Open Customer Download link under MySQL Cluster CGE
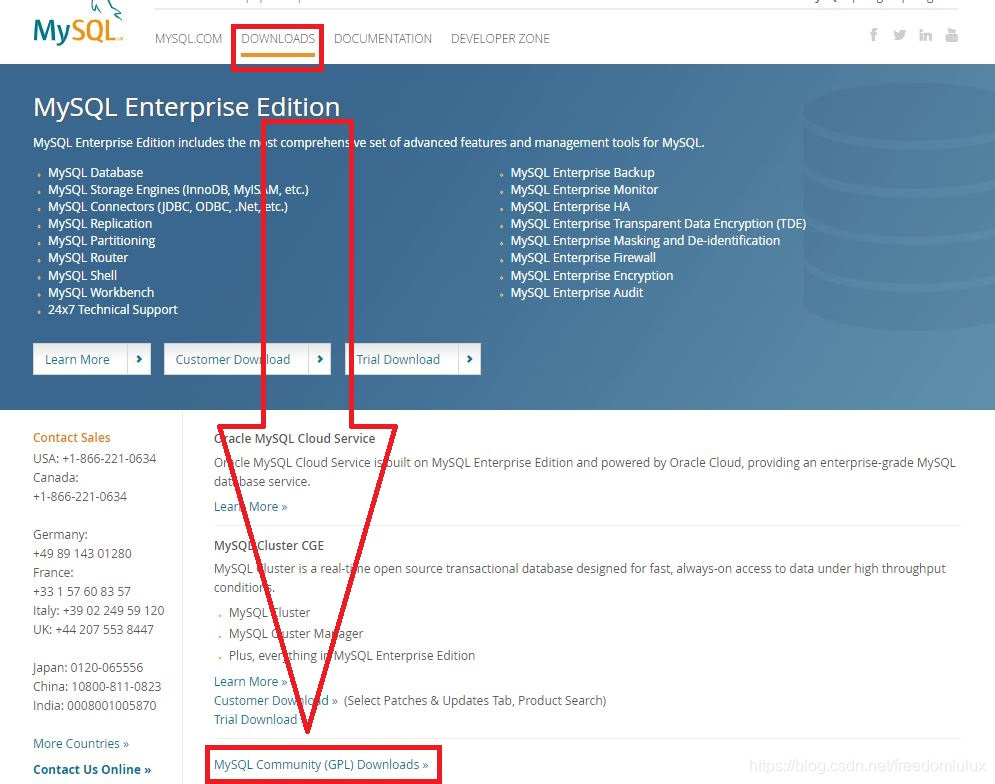This screenshot has width=995, height=784. tap(275, 700)
